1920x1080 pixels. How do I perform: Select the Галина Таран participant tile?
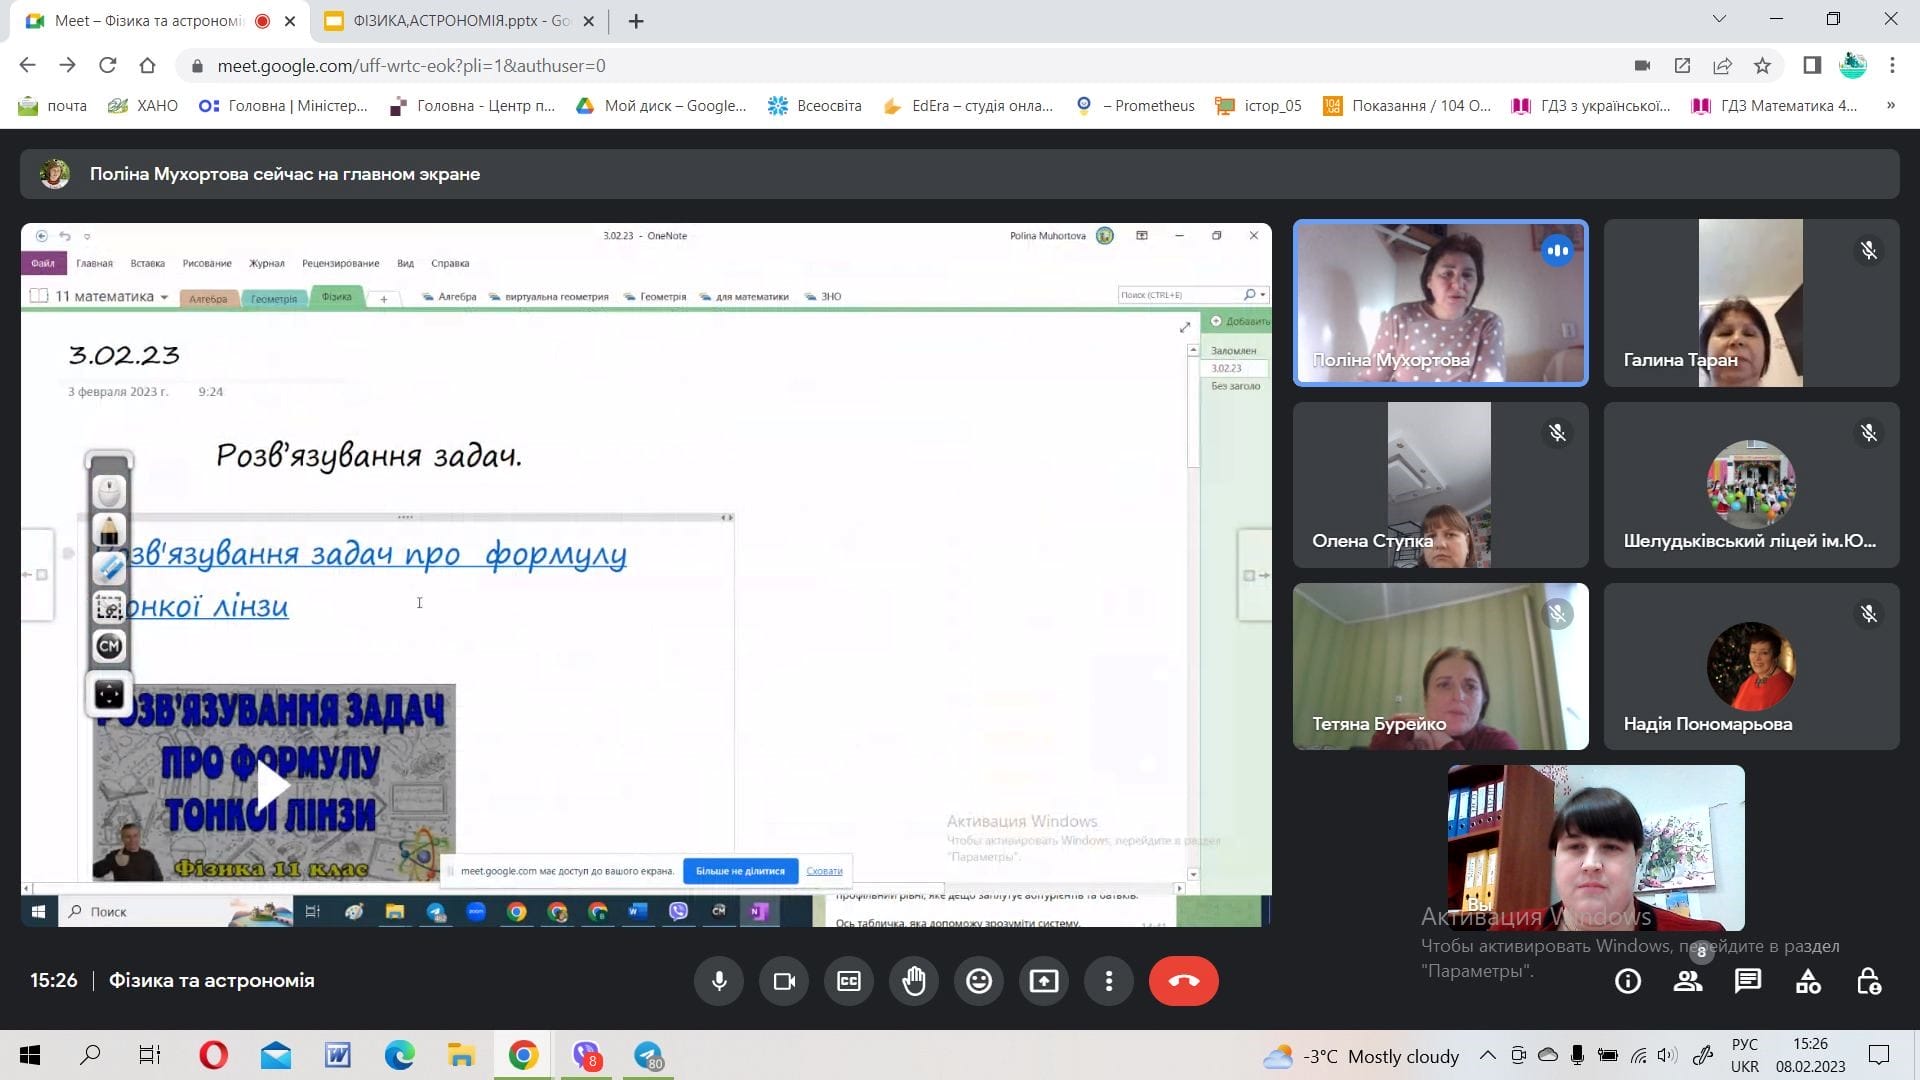pos(1751,303)
